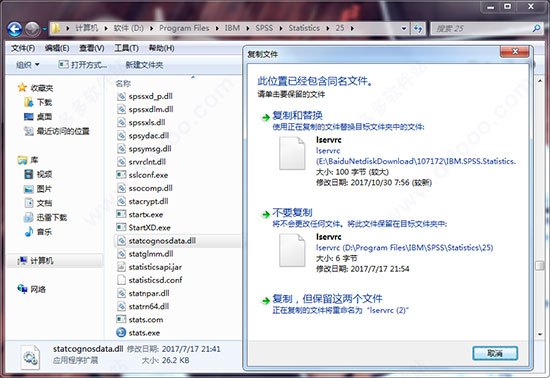Click the refresh icon beside address bar
550x378 pixels.
pos(418,28)
